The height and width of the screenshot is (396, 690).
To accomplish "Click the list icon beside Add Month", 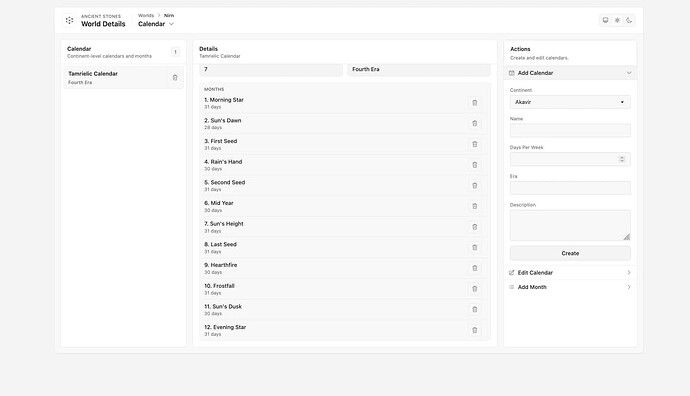I will pyautogui.click(x=511, y=287).
